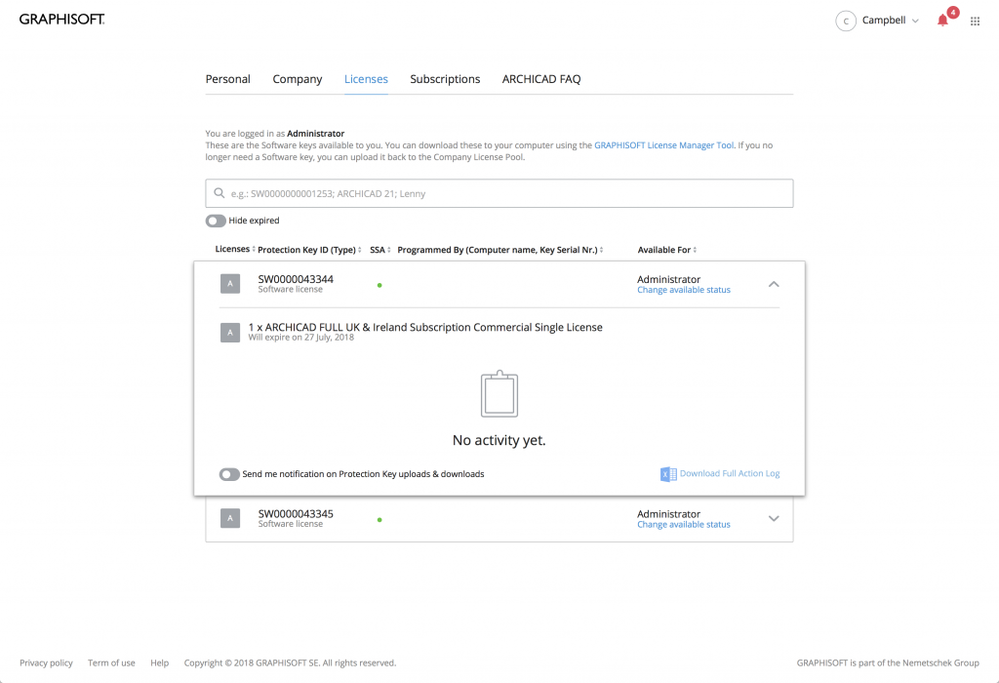Open the Help footer link

point(159,663)
